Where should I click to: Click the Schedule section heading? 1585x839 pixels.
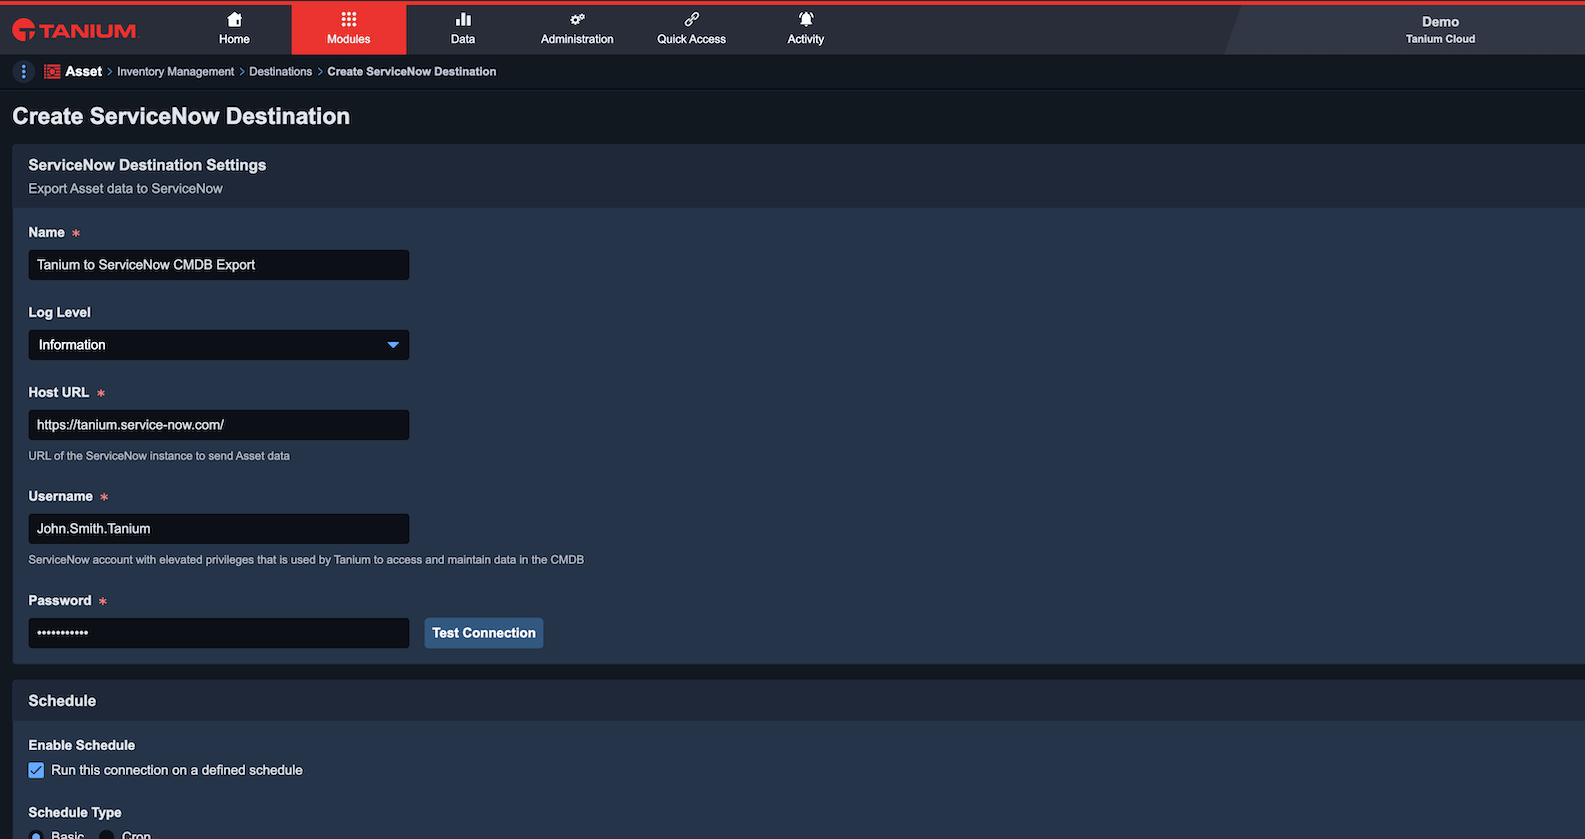click(x=62, y=701)
